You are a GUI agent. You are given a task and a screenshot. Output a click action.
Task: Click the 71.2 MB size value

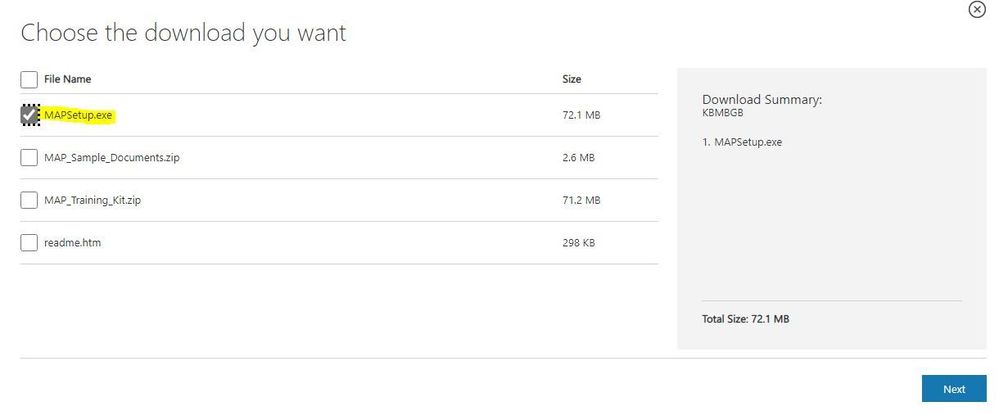coord(581,200)
